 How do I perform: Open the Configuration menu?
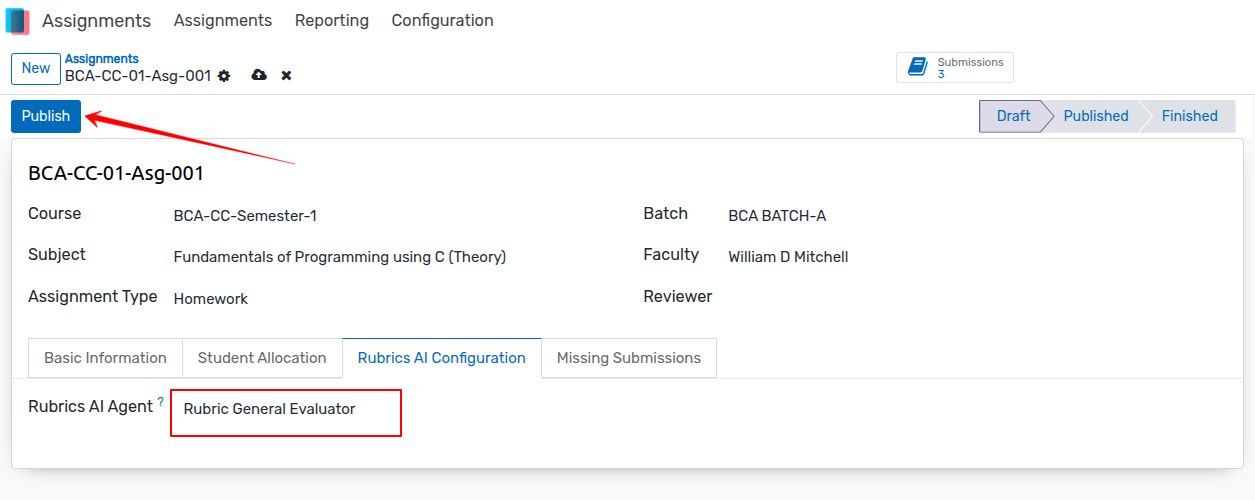442,20
